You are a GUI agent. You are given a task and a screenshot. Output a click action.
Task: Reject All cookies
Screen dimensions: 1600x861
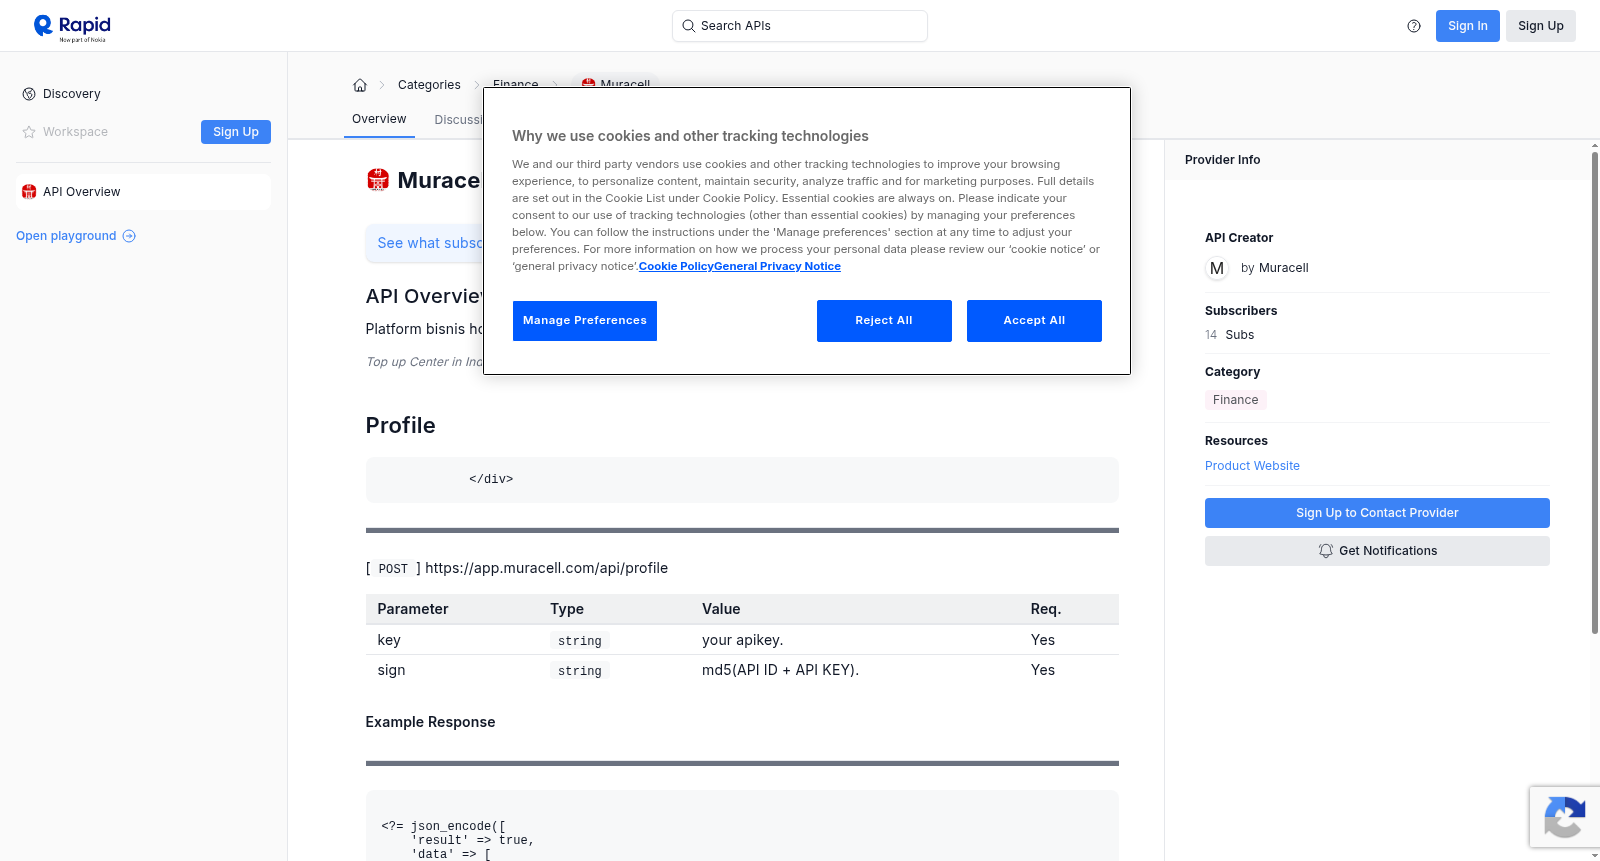(884, 321)
